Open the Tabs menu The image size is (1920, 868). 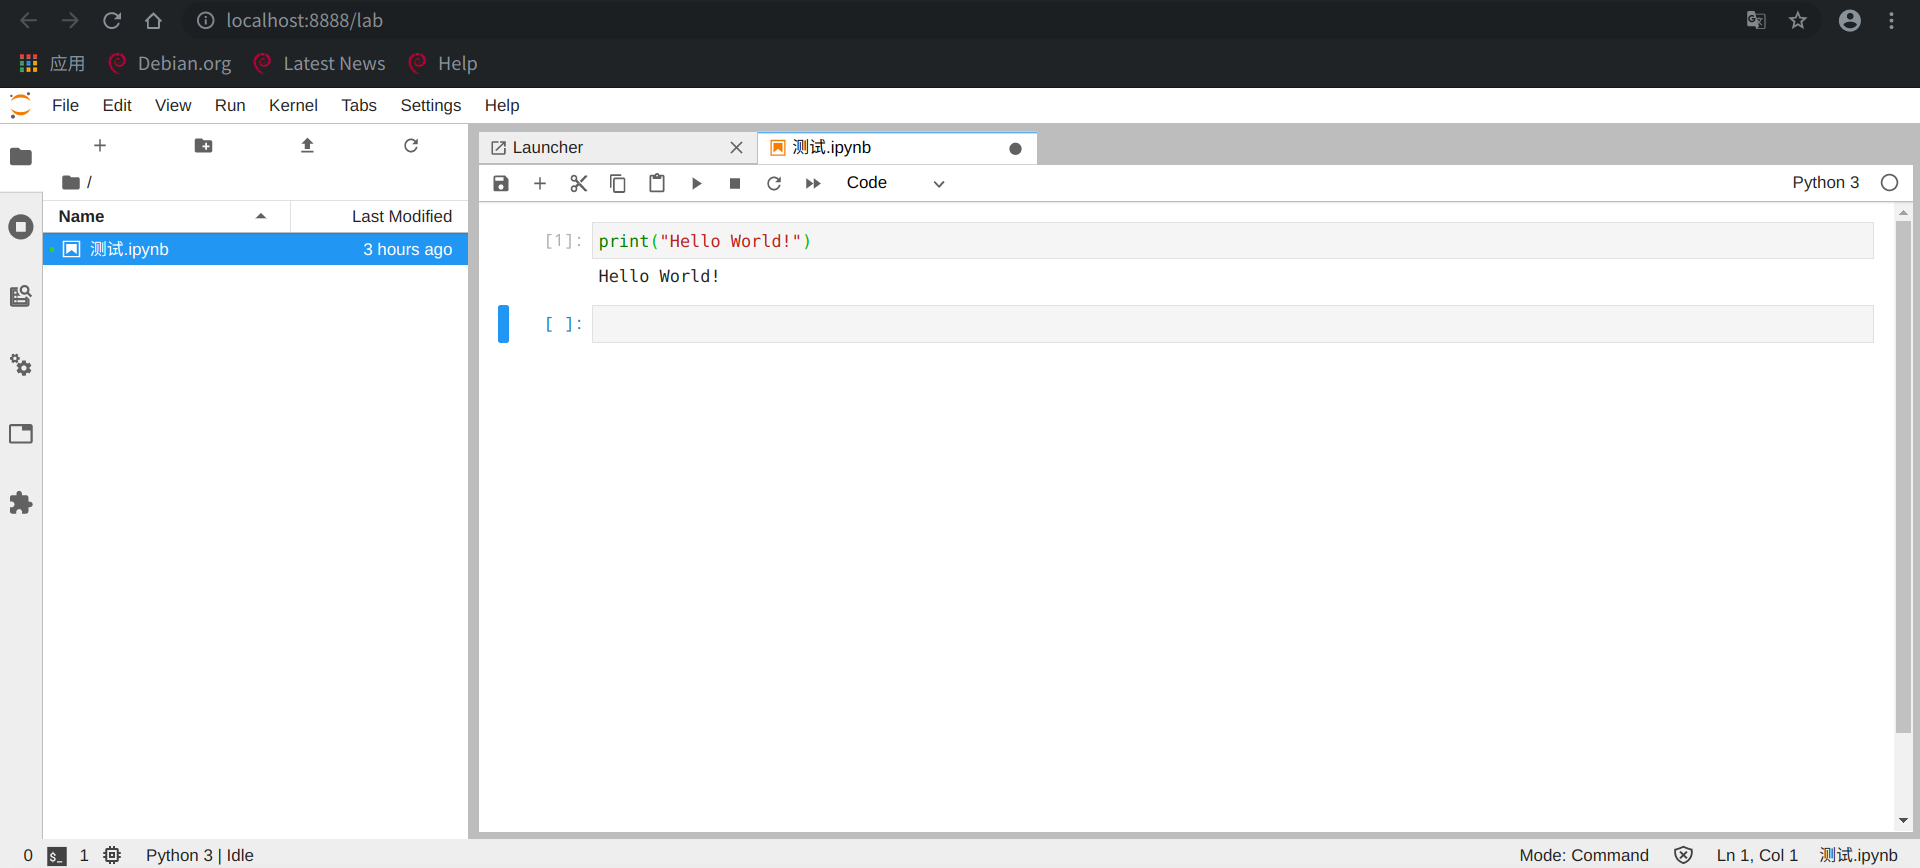tap(359, 105)
